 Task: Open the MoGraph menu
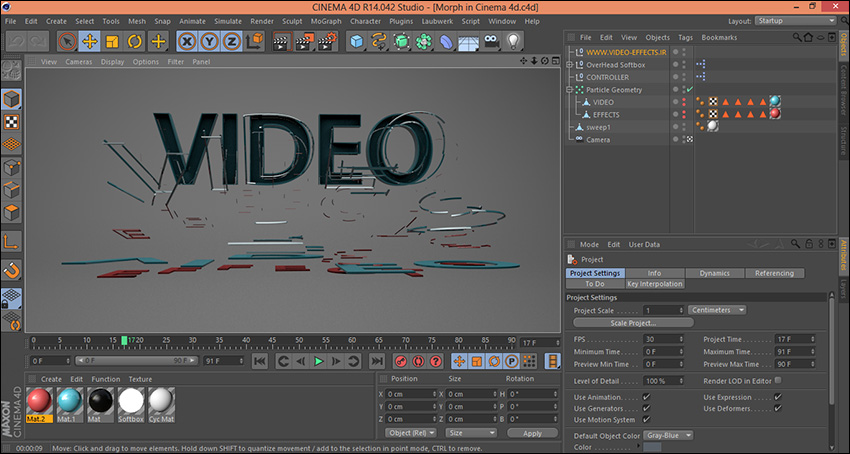pyautogui.click(x=326, y=21)
